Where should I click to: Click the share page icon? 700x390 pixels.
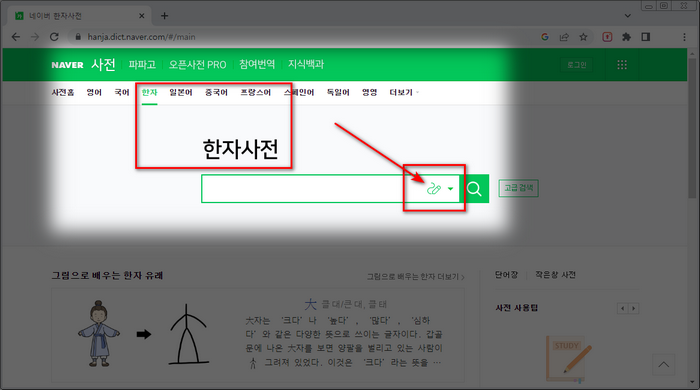coord(564,37)
